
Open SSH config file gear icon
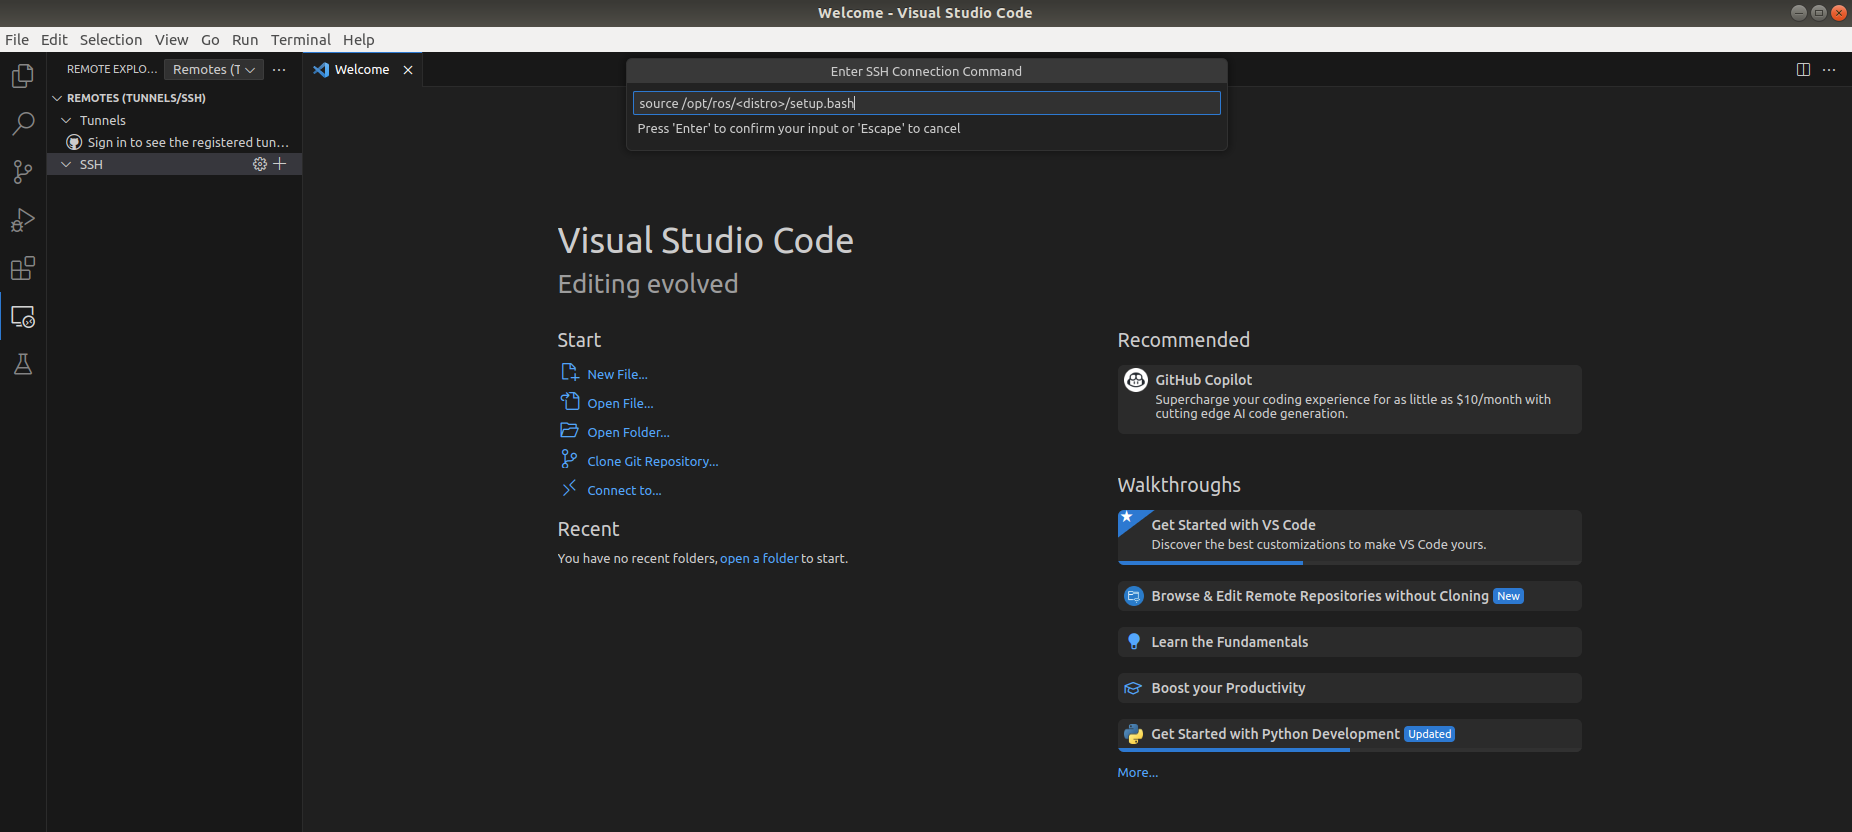pyautogui.click(x=260, y=164)
